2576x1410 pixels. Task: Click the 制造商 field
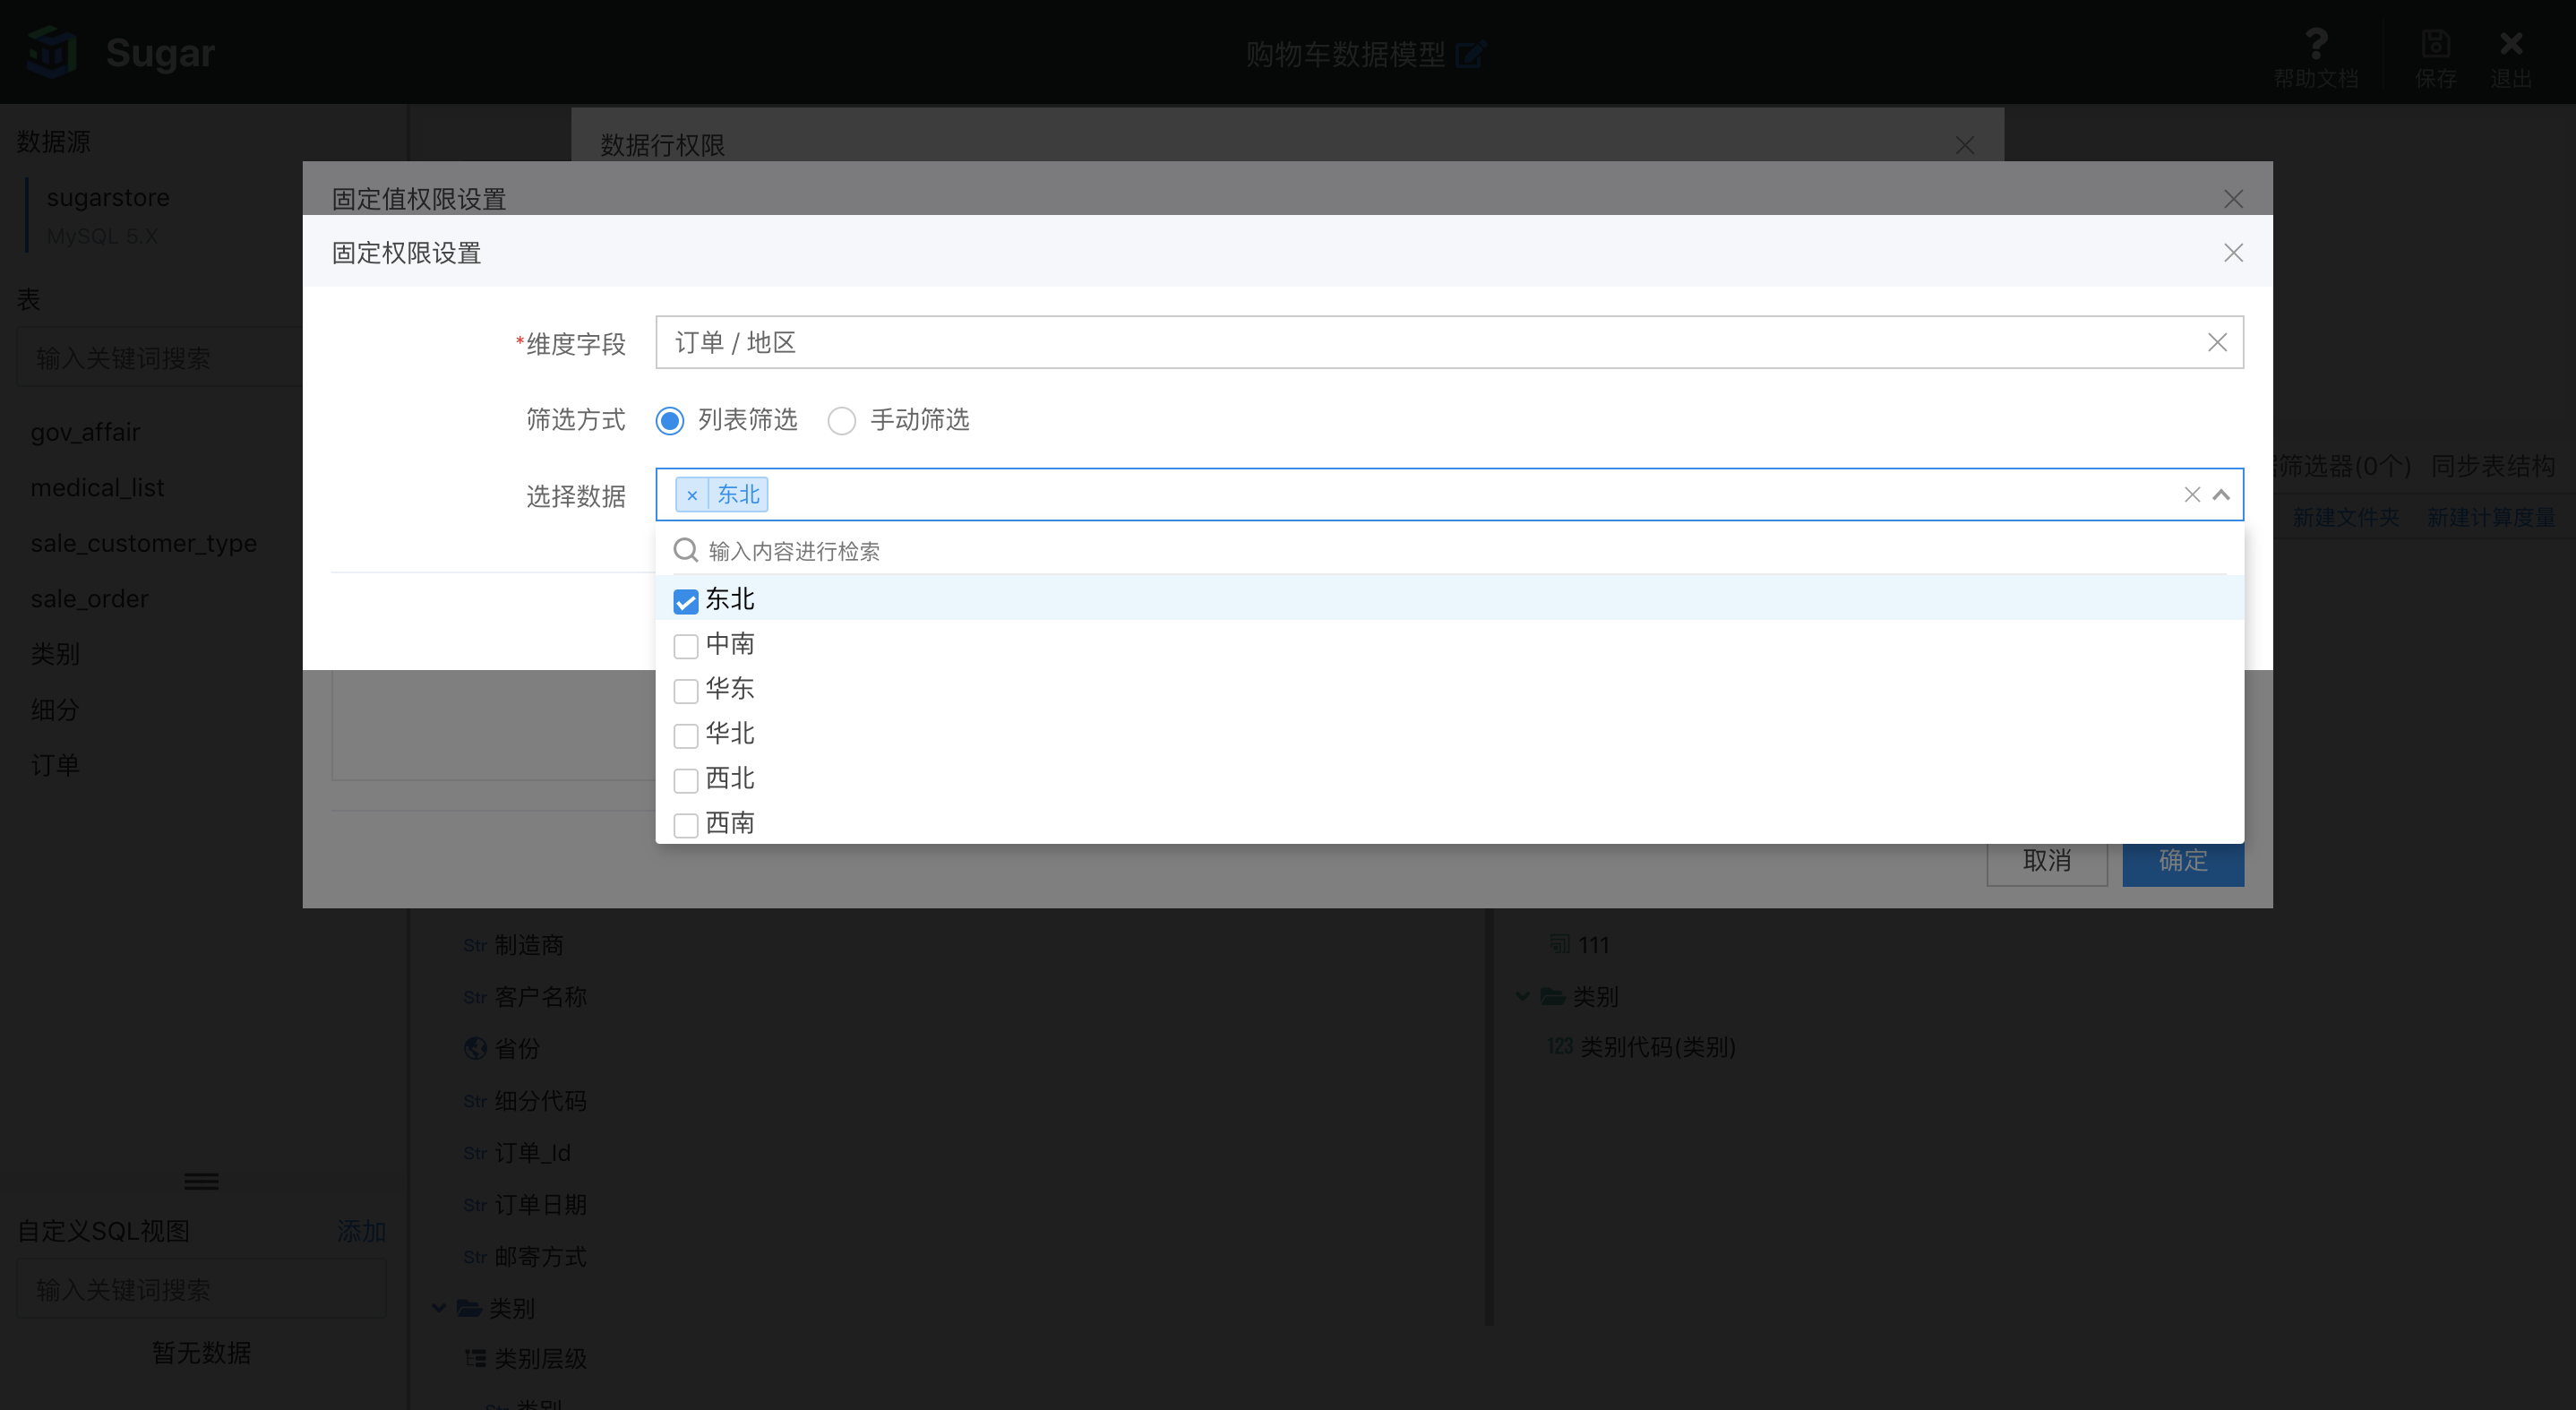528,945
